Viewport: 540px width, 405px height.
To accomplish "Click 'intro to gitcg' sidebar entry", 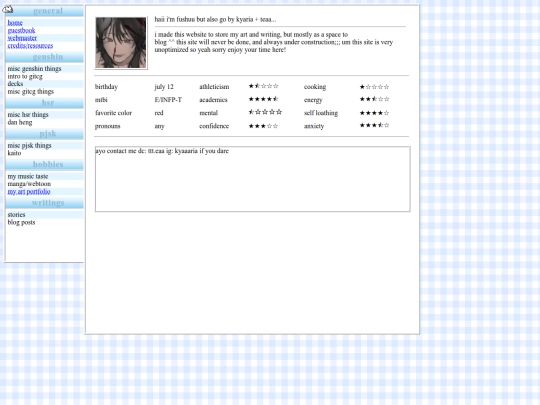I will [x=25, y=76].
